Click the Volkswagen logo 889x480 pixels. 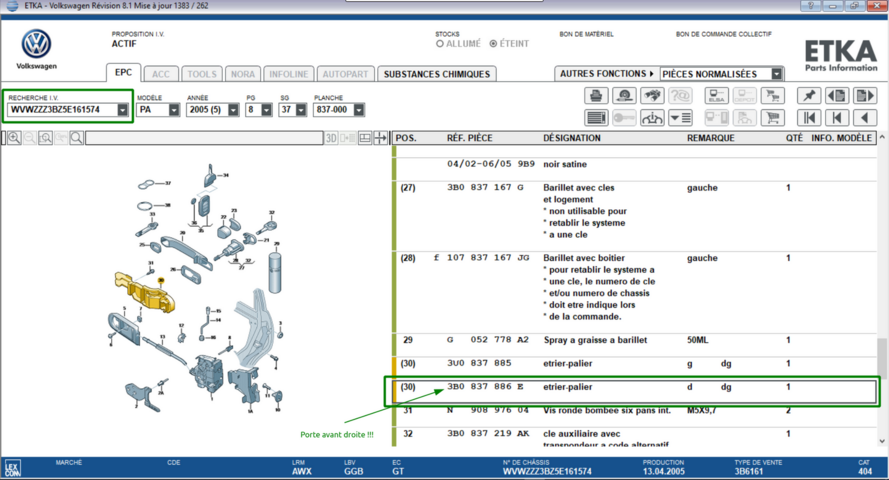[36, 44]
